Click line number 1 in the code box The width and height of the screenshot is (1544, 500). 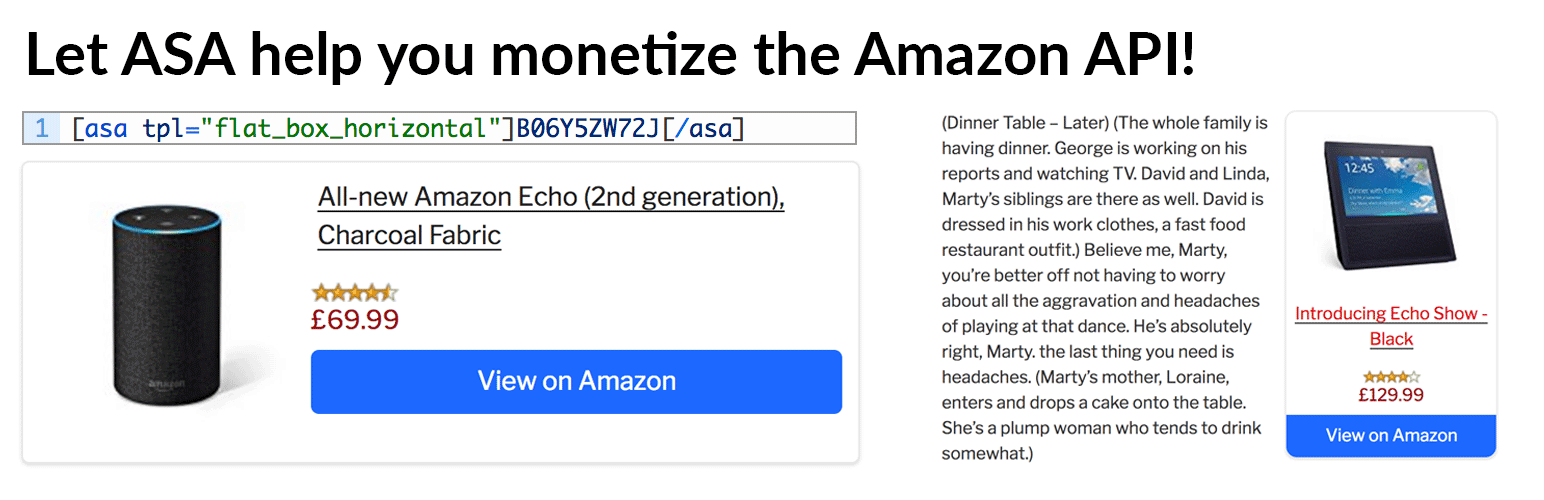41,128
